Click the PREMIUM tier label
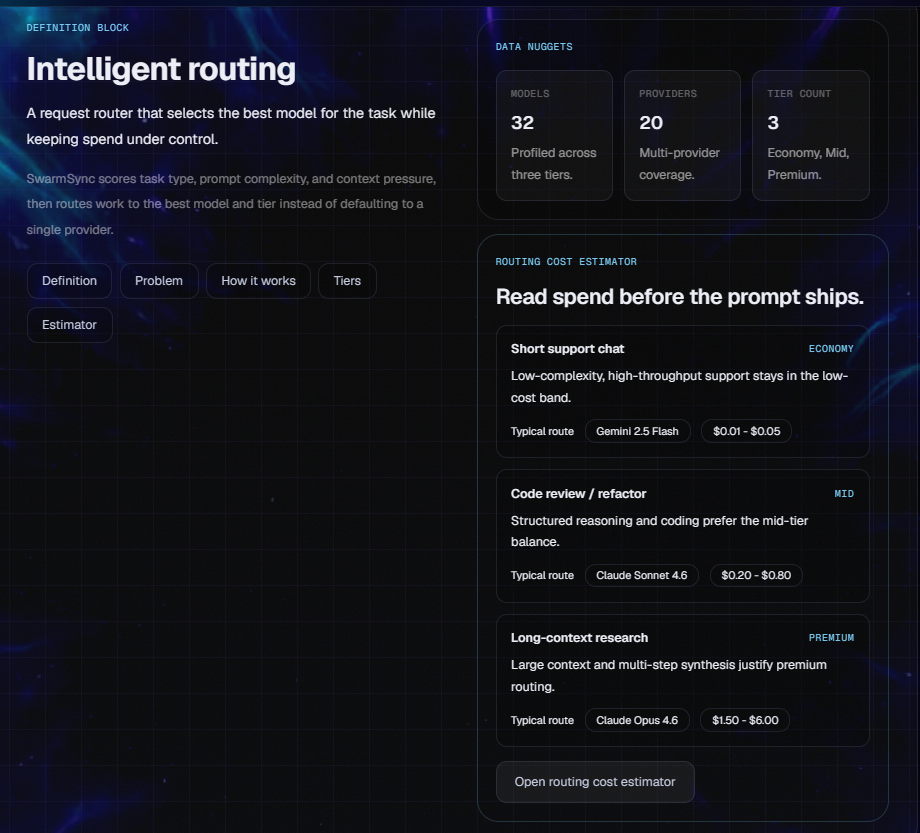The height and width of the screenshot is (833, 920). tap(831, 638)
